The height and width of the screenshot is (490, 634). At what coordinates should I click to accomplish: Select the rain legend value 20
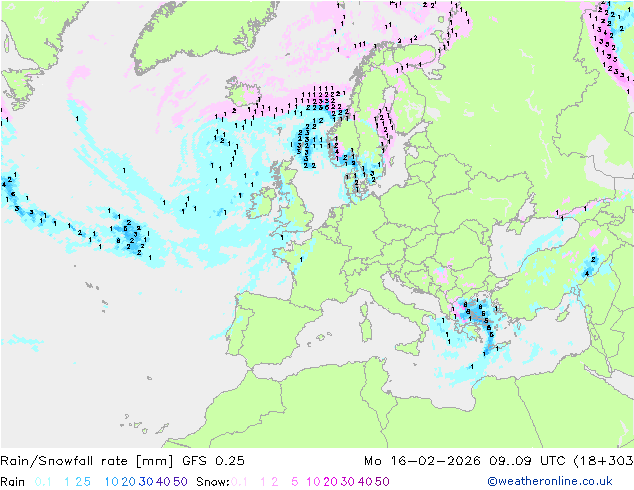click(129, 482)
